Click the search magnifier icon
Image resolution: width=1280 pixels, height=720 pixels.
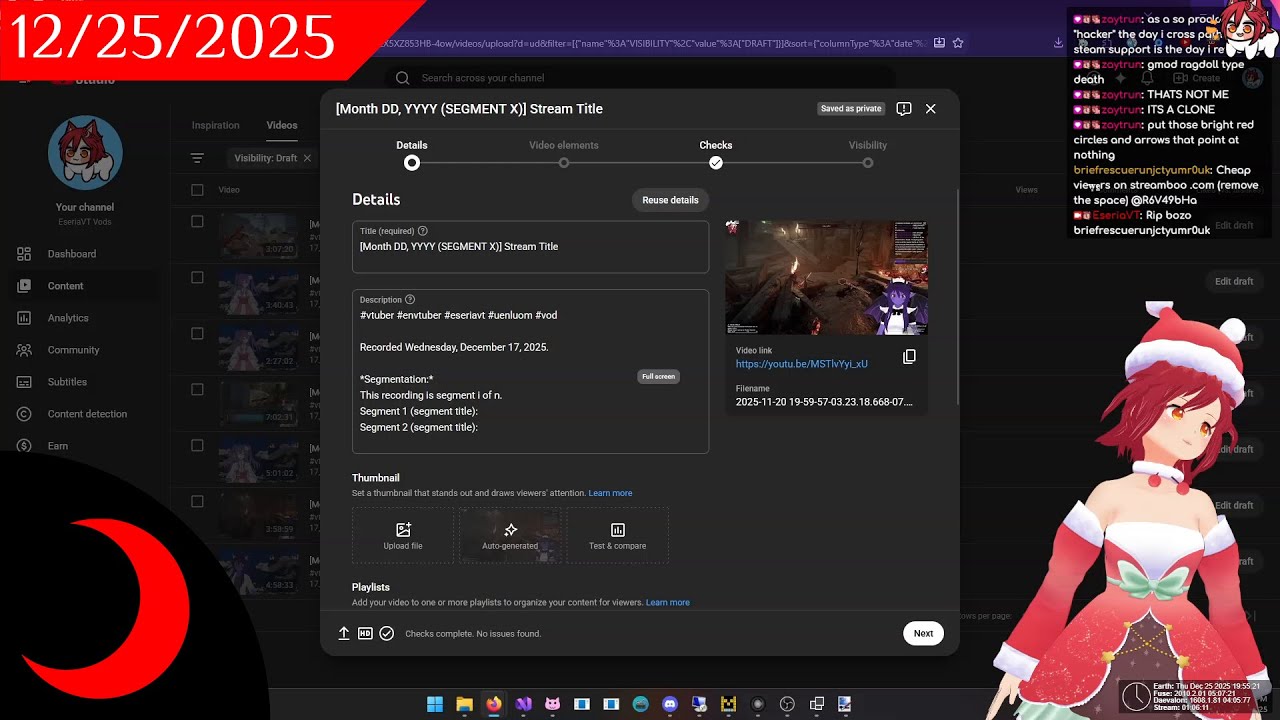click(402, 78)
